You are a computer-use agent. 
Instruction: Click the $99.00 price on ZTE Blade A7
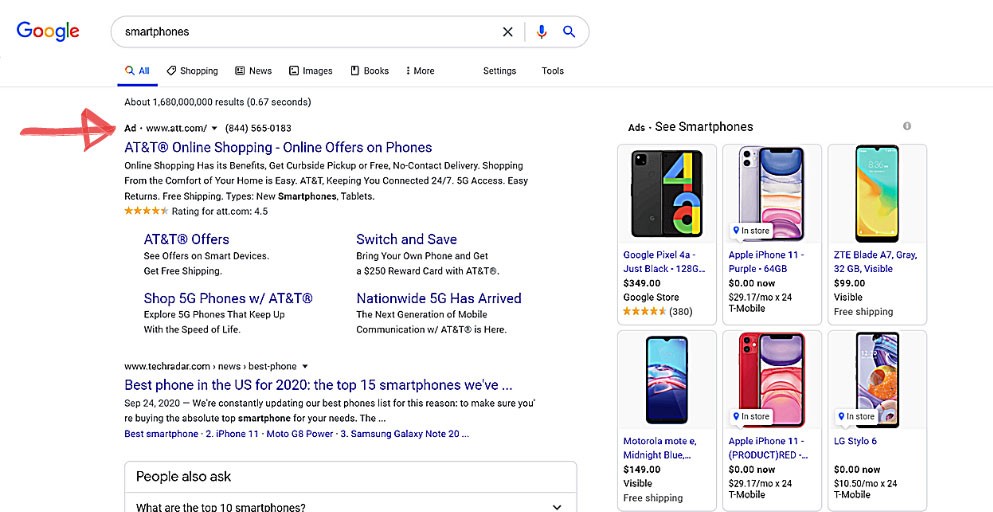(849, 283)
